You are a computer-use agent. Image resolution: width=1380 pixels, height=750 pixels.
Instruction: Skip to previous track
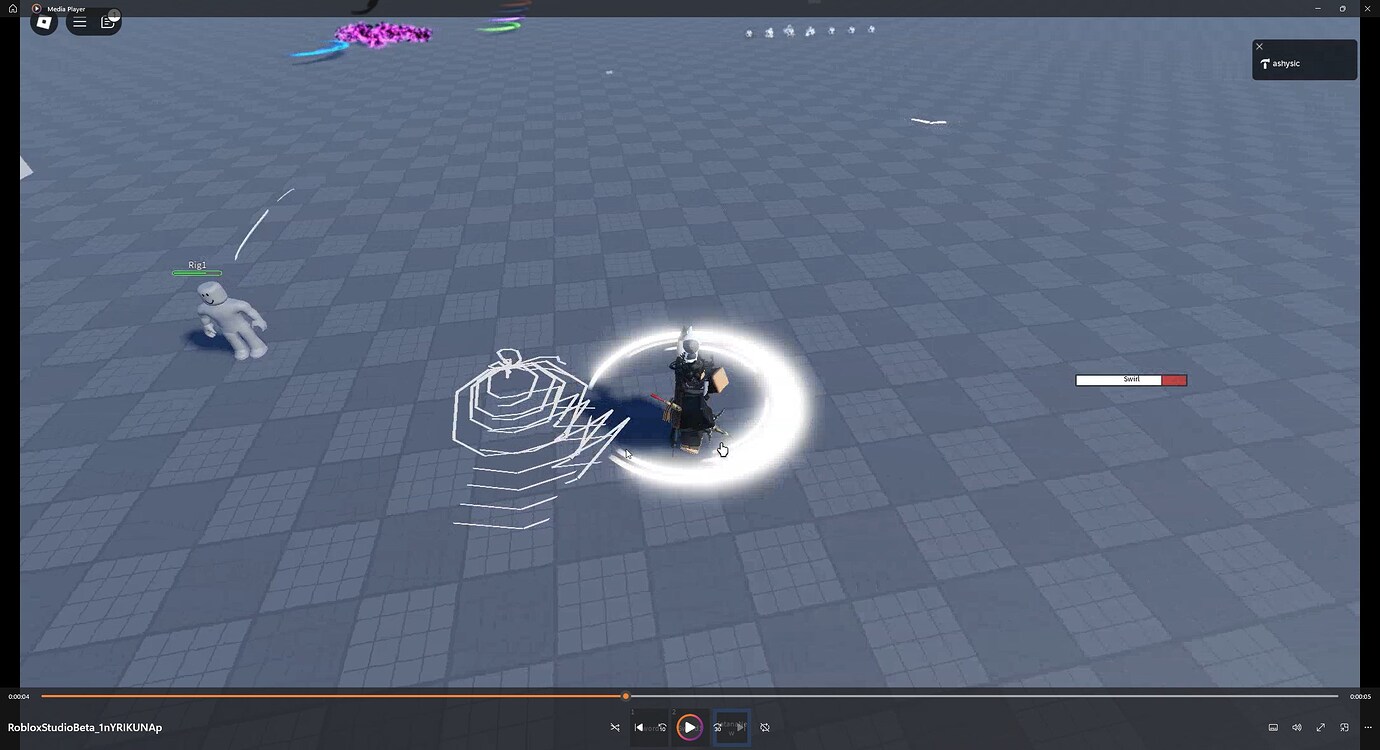pyautogui.click(x=640, y=727)
